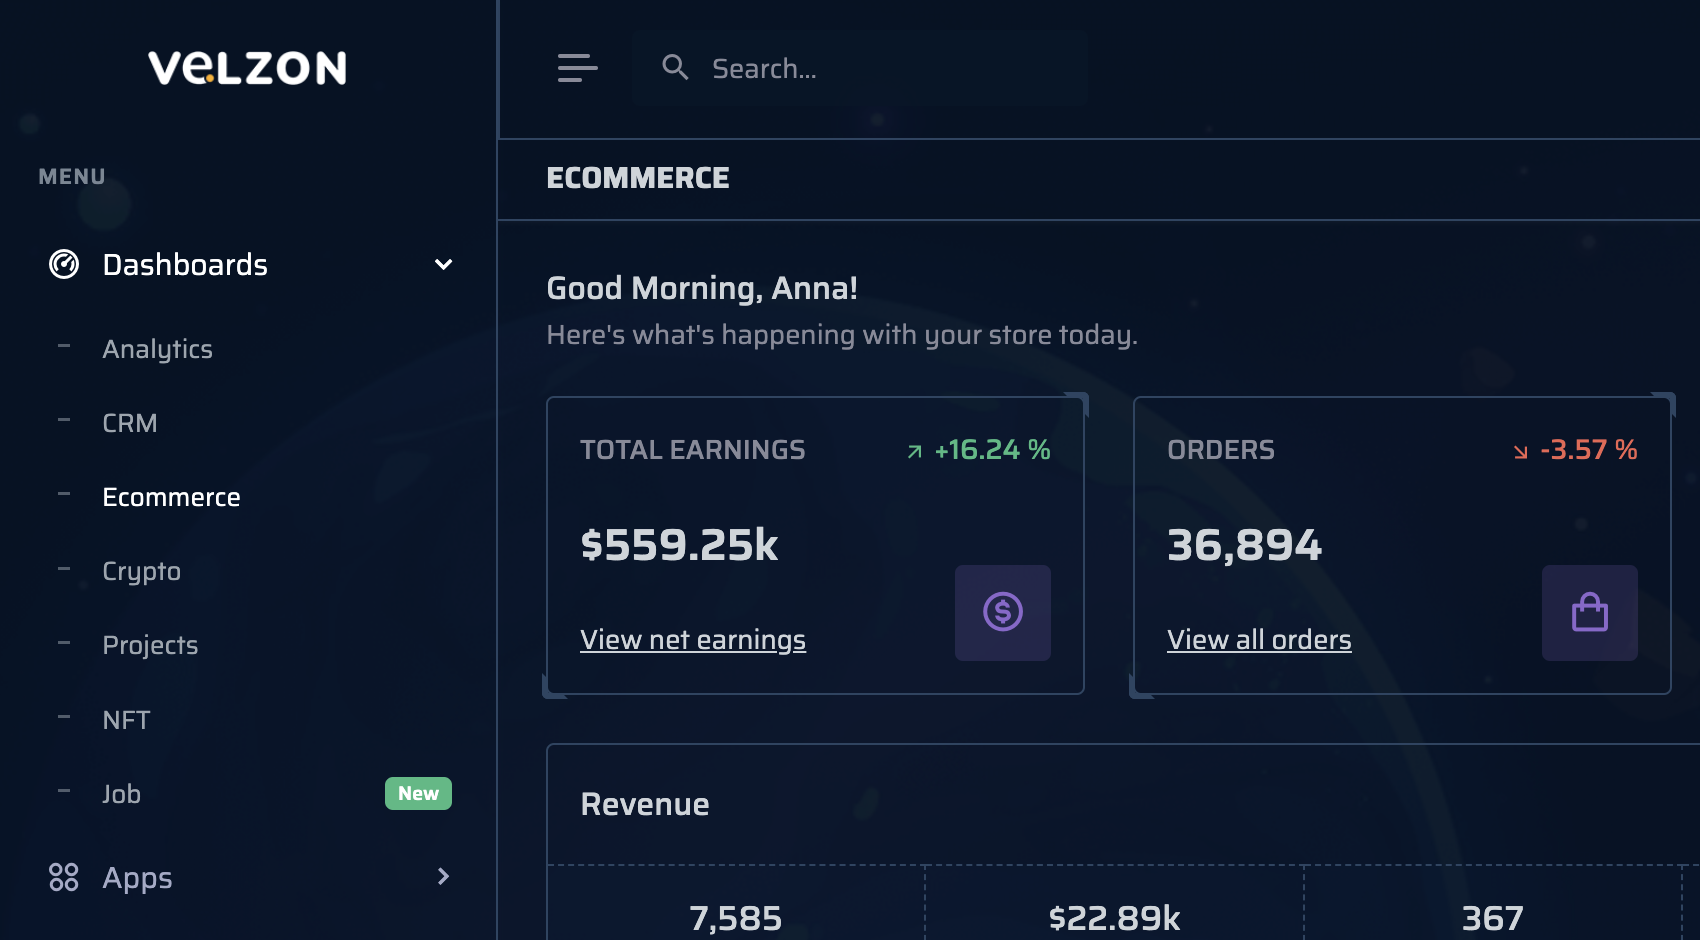Open the Projects dashboard
This screenshot has height=940, width=1700.
coord(150,645)
